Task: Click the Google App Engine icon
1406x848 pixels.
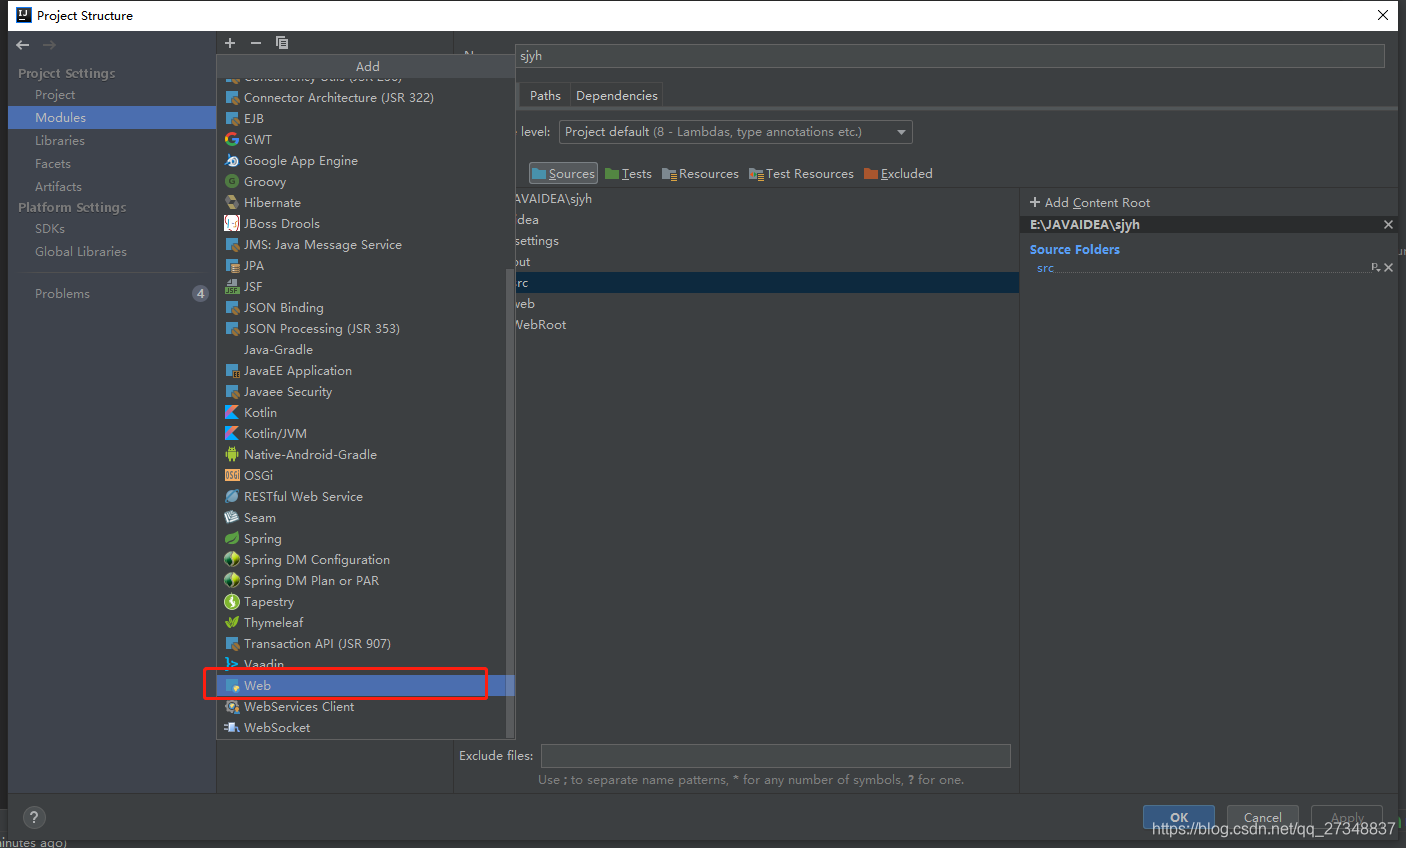Action: (232, 160)
